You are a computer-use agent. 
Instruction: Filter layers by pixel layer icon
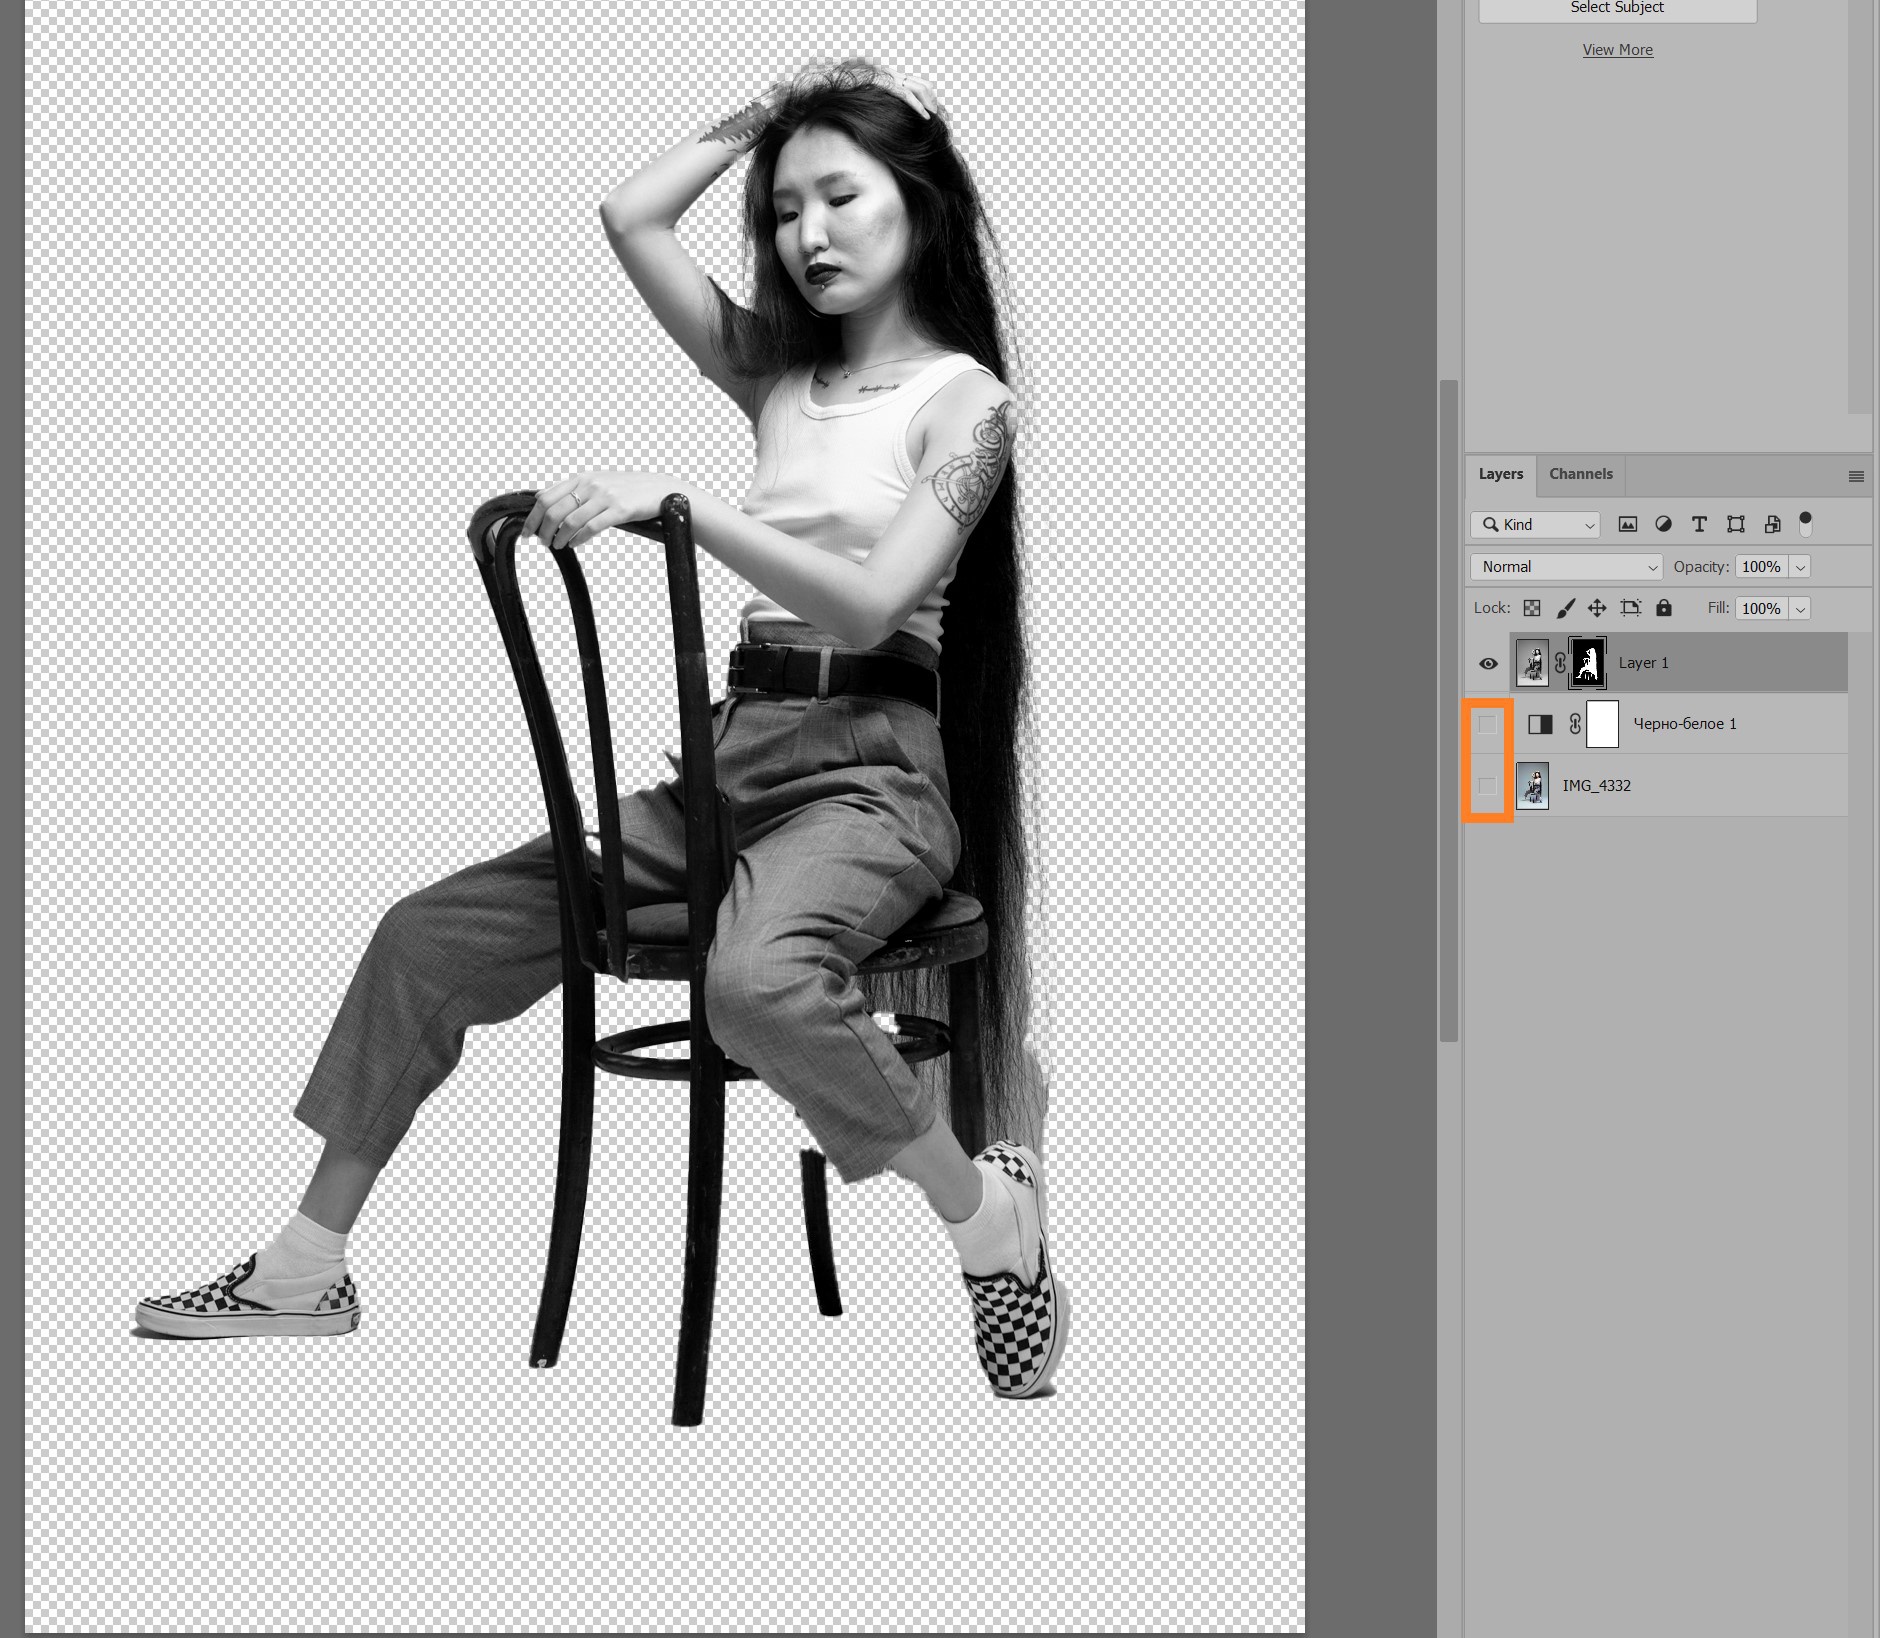pyautogui.click(x=1628, y=524)
